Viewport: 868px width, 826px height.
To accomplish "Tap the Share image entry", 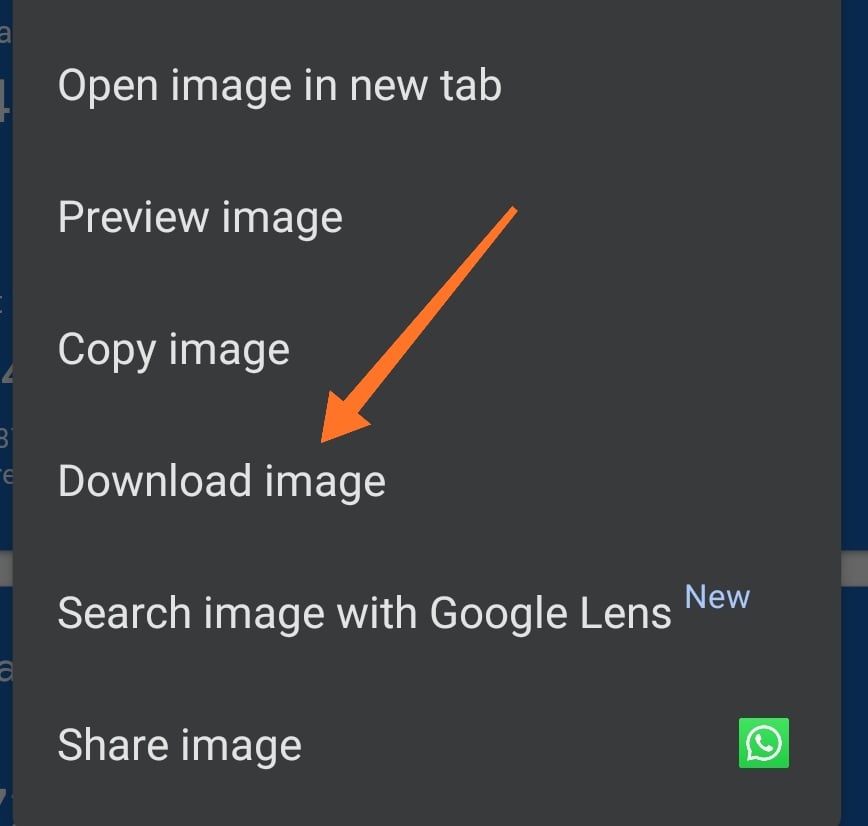I will [427, 745].
